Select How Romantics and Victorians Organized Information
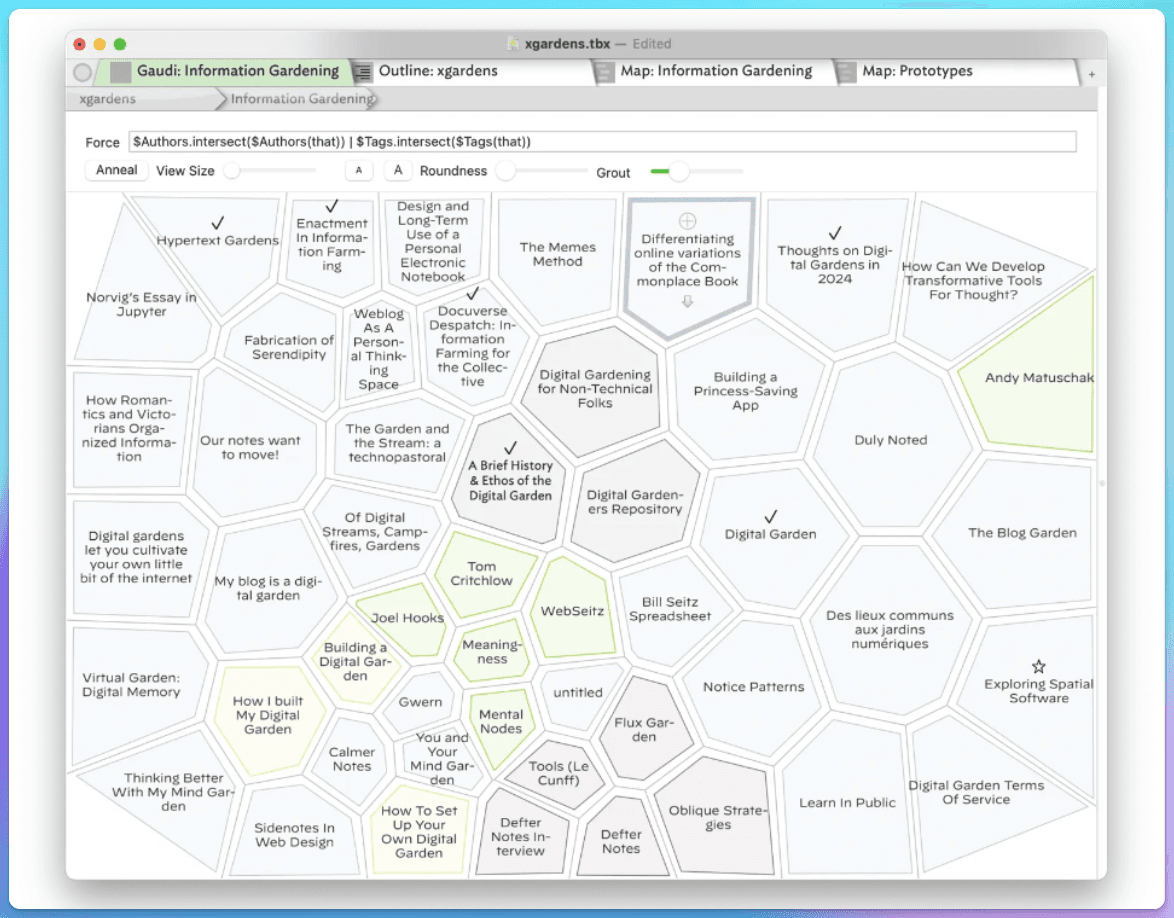Viewport: 1174px width, 918px height. click(x=129, y=428)
